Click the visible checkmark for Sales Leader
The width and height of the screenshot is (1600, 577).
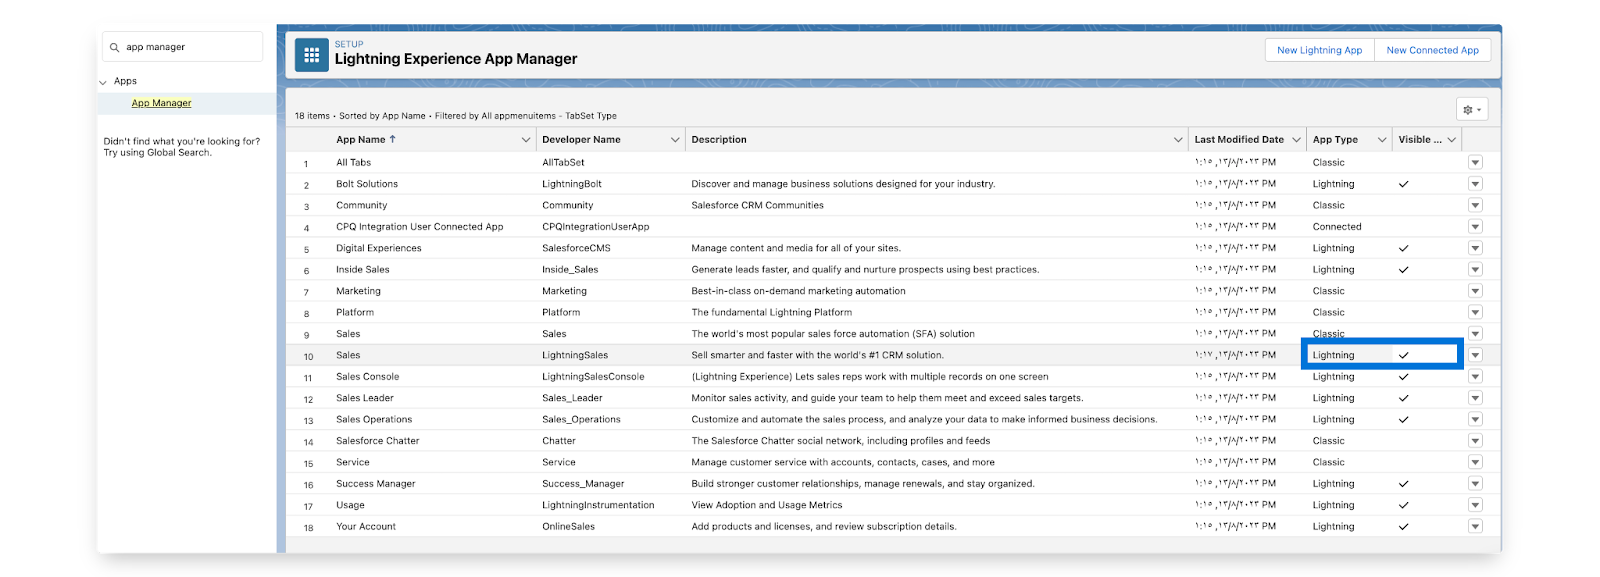pyautogui.click(x=1403, y=398)
